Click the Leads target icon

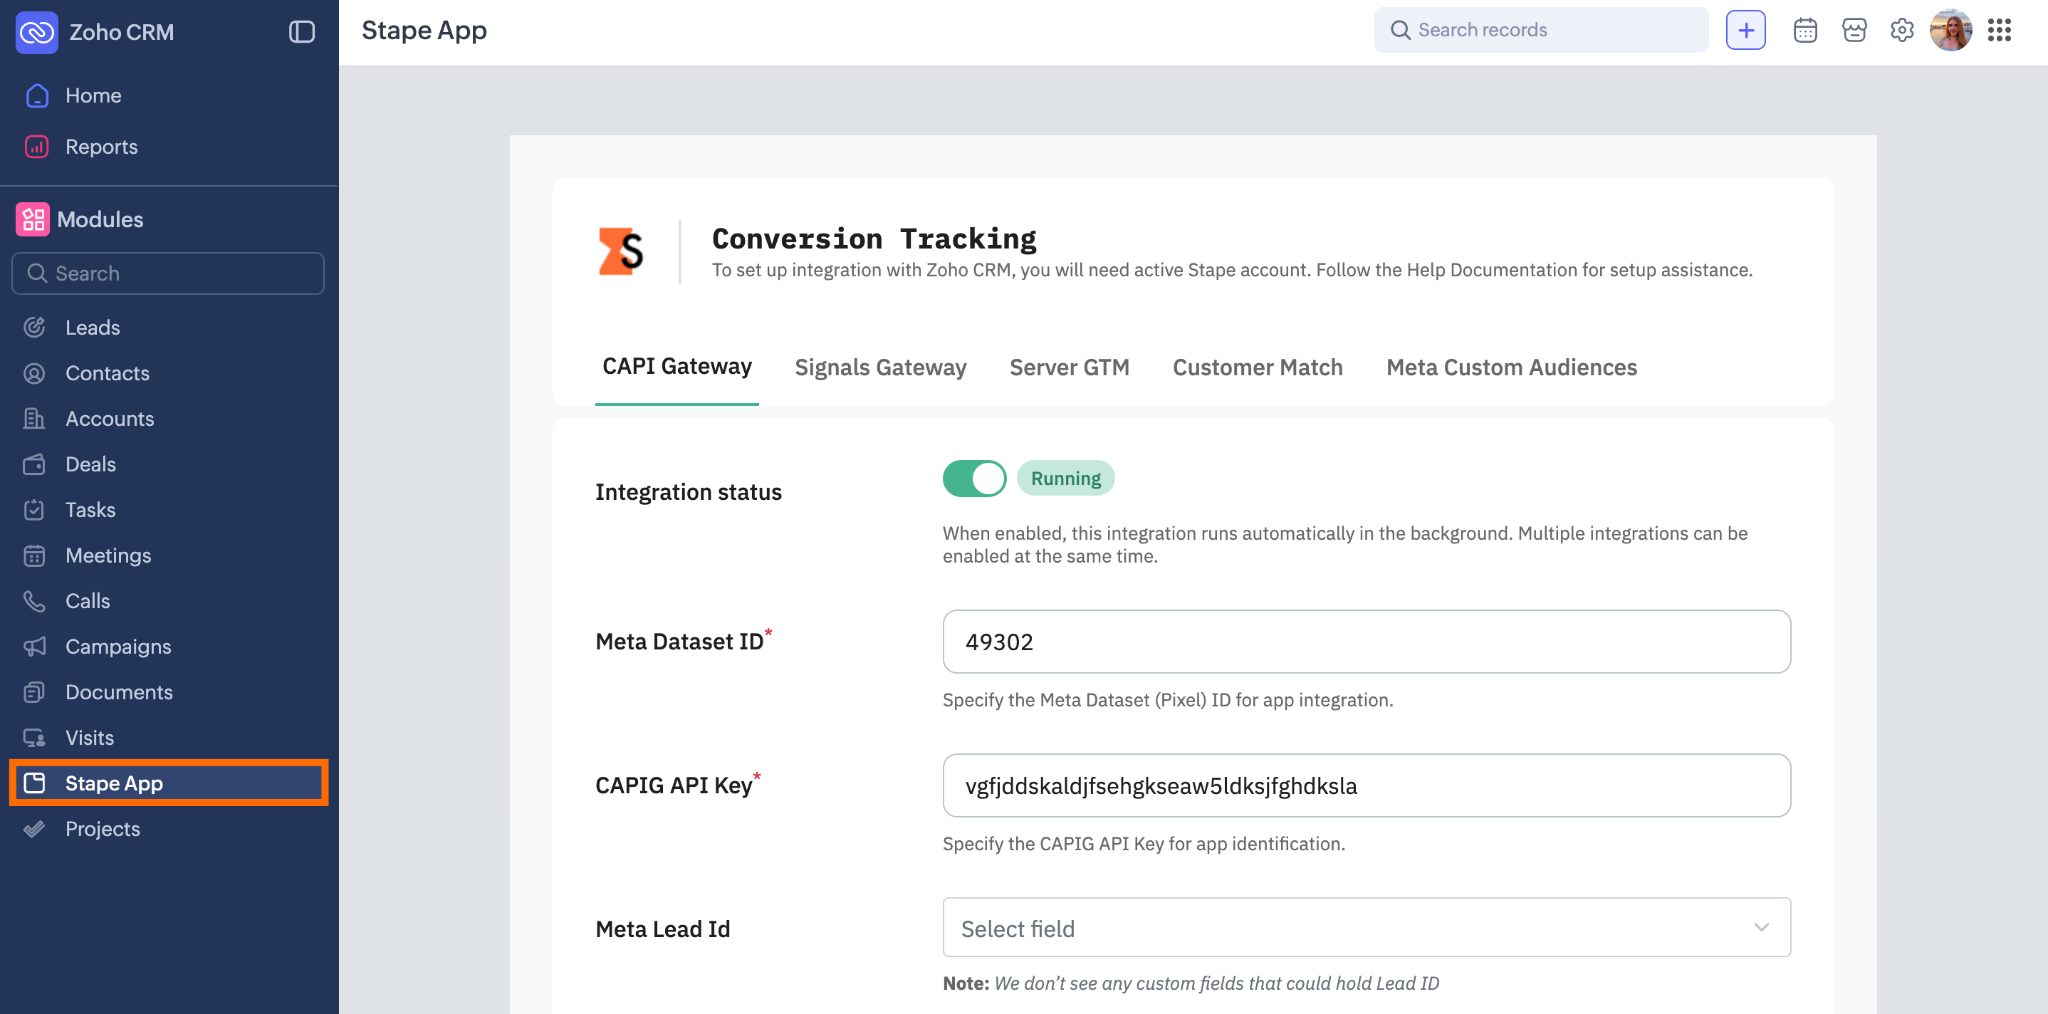coord(35,327)
